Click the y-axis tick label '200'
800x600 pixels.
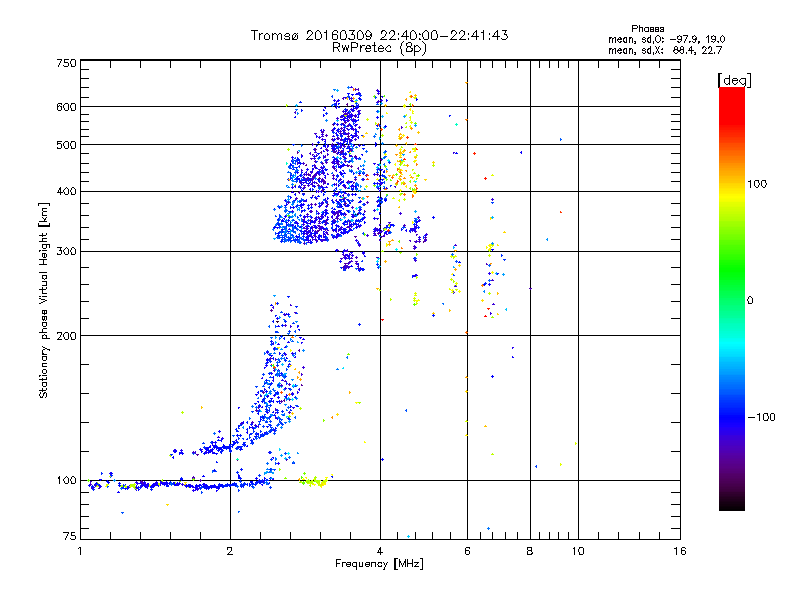pos(66,336)
